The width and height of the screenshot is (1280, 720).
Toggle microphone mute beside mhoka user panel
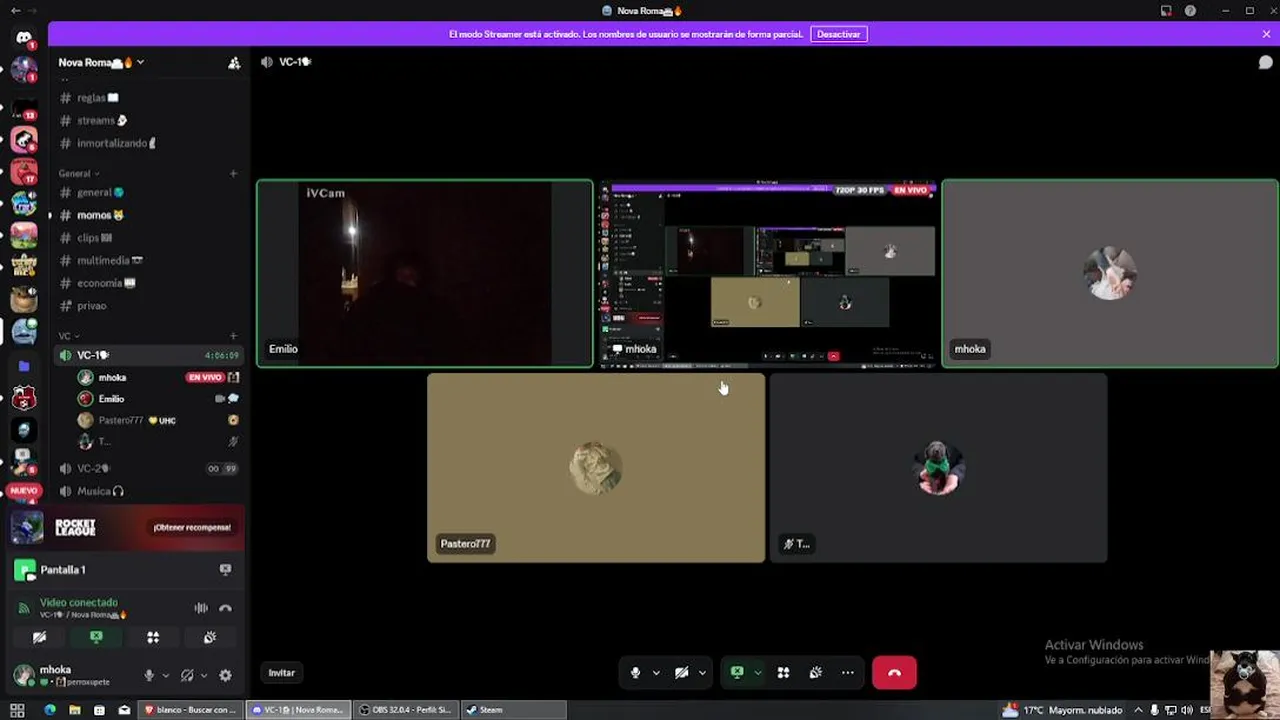pyautogui.click(x=149, y=675)
